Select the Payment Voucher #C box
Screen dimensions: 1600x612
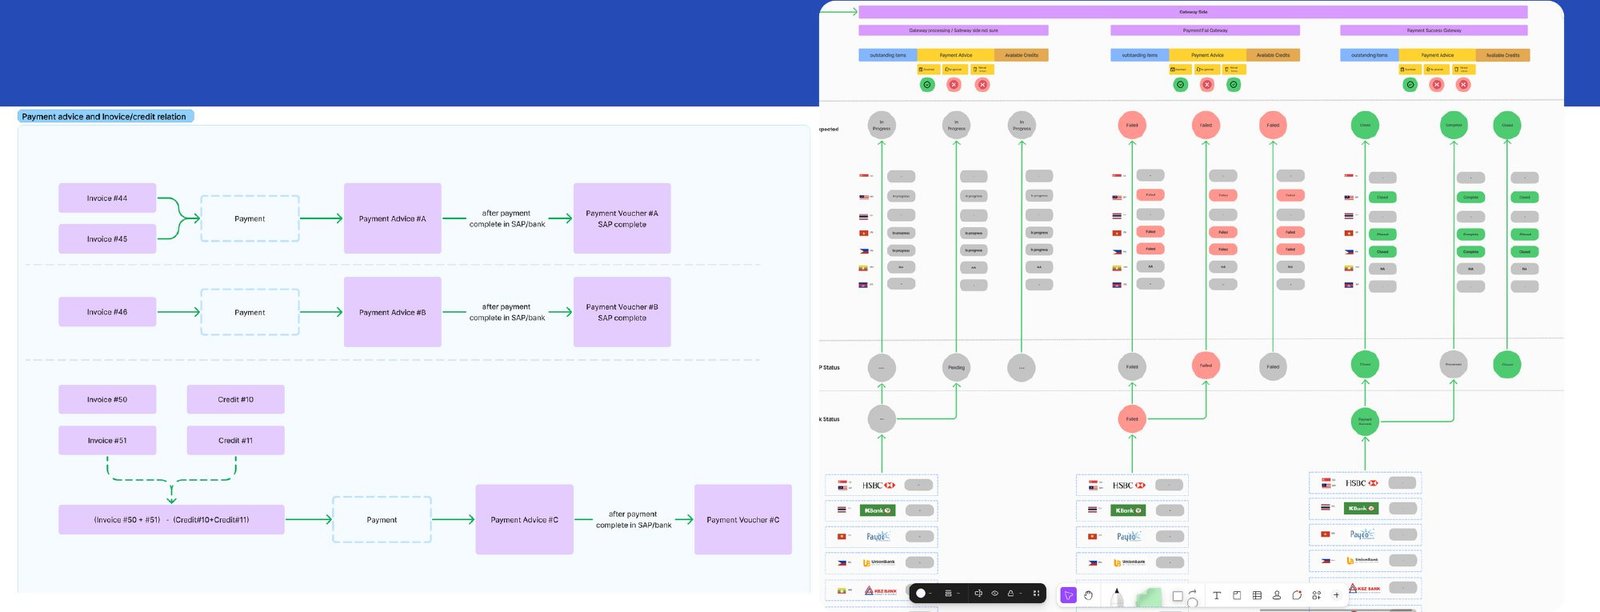tap(743, 520)
